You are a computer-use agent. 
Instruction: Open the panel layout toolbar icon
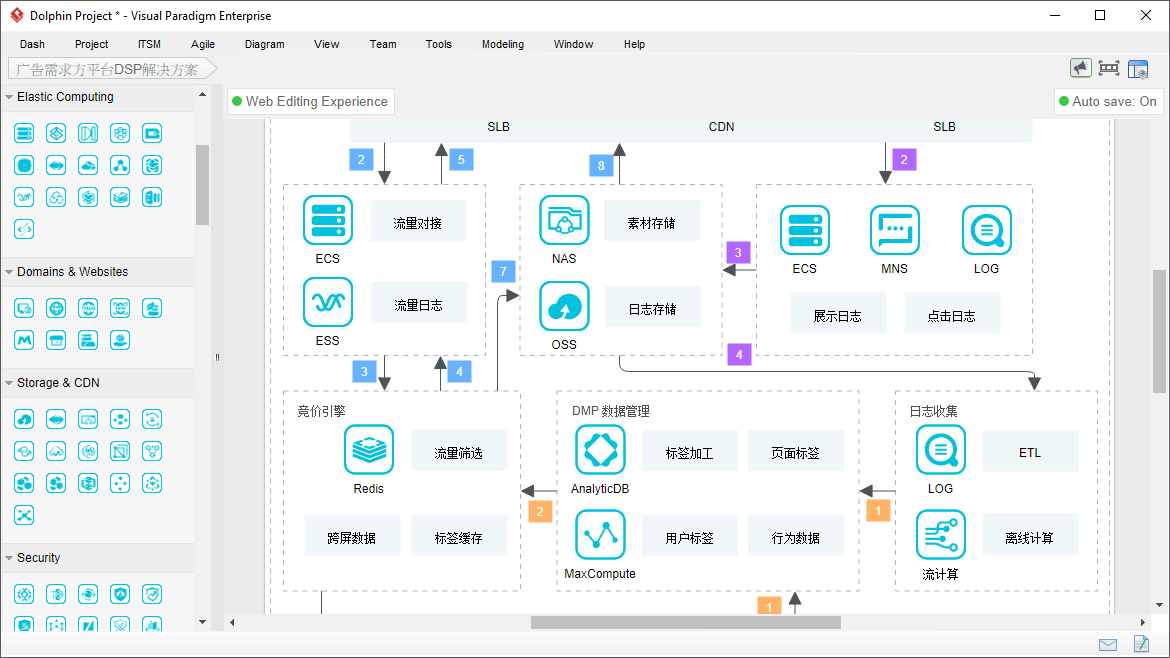(1138, 69)
